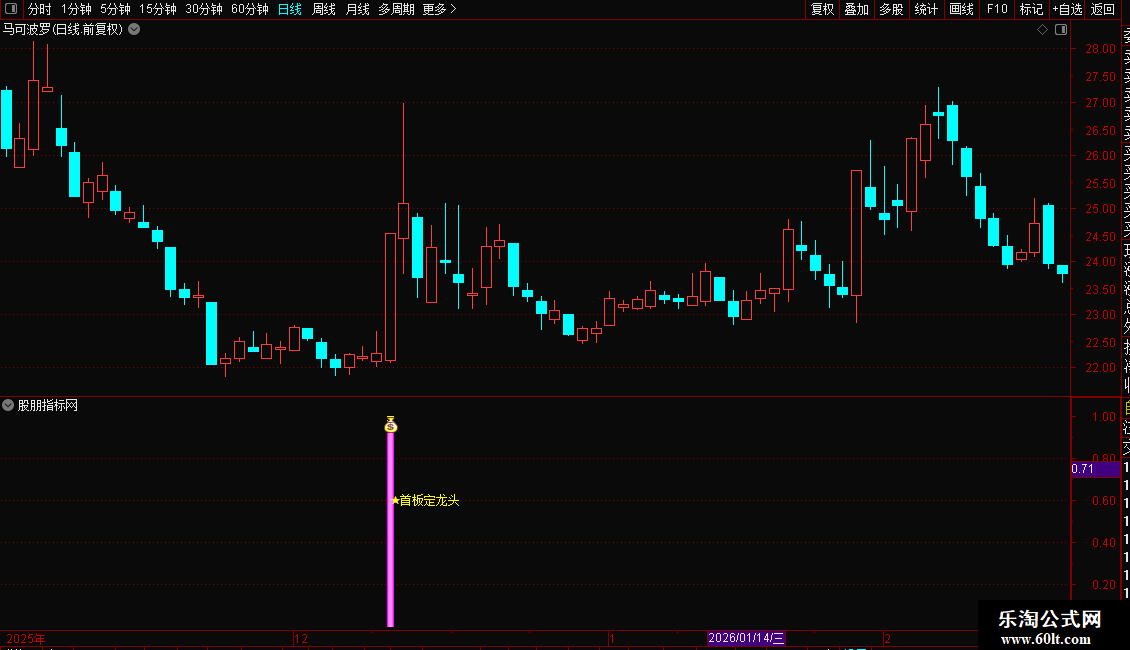Image resolution: width=1130 pixels, height=650 pixels.
Task: Click the ★首板定龙头 signal label
Action: (425, 500)
